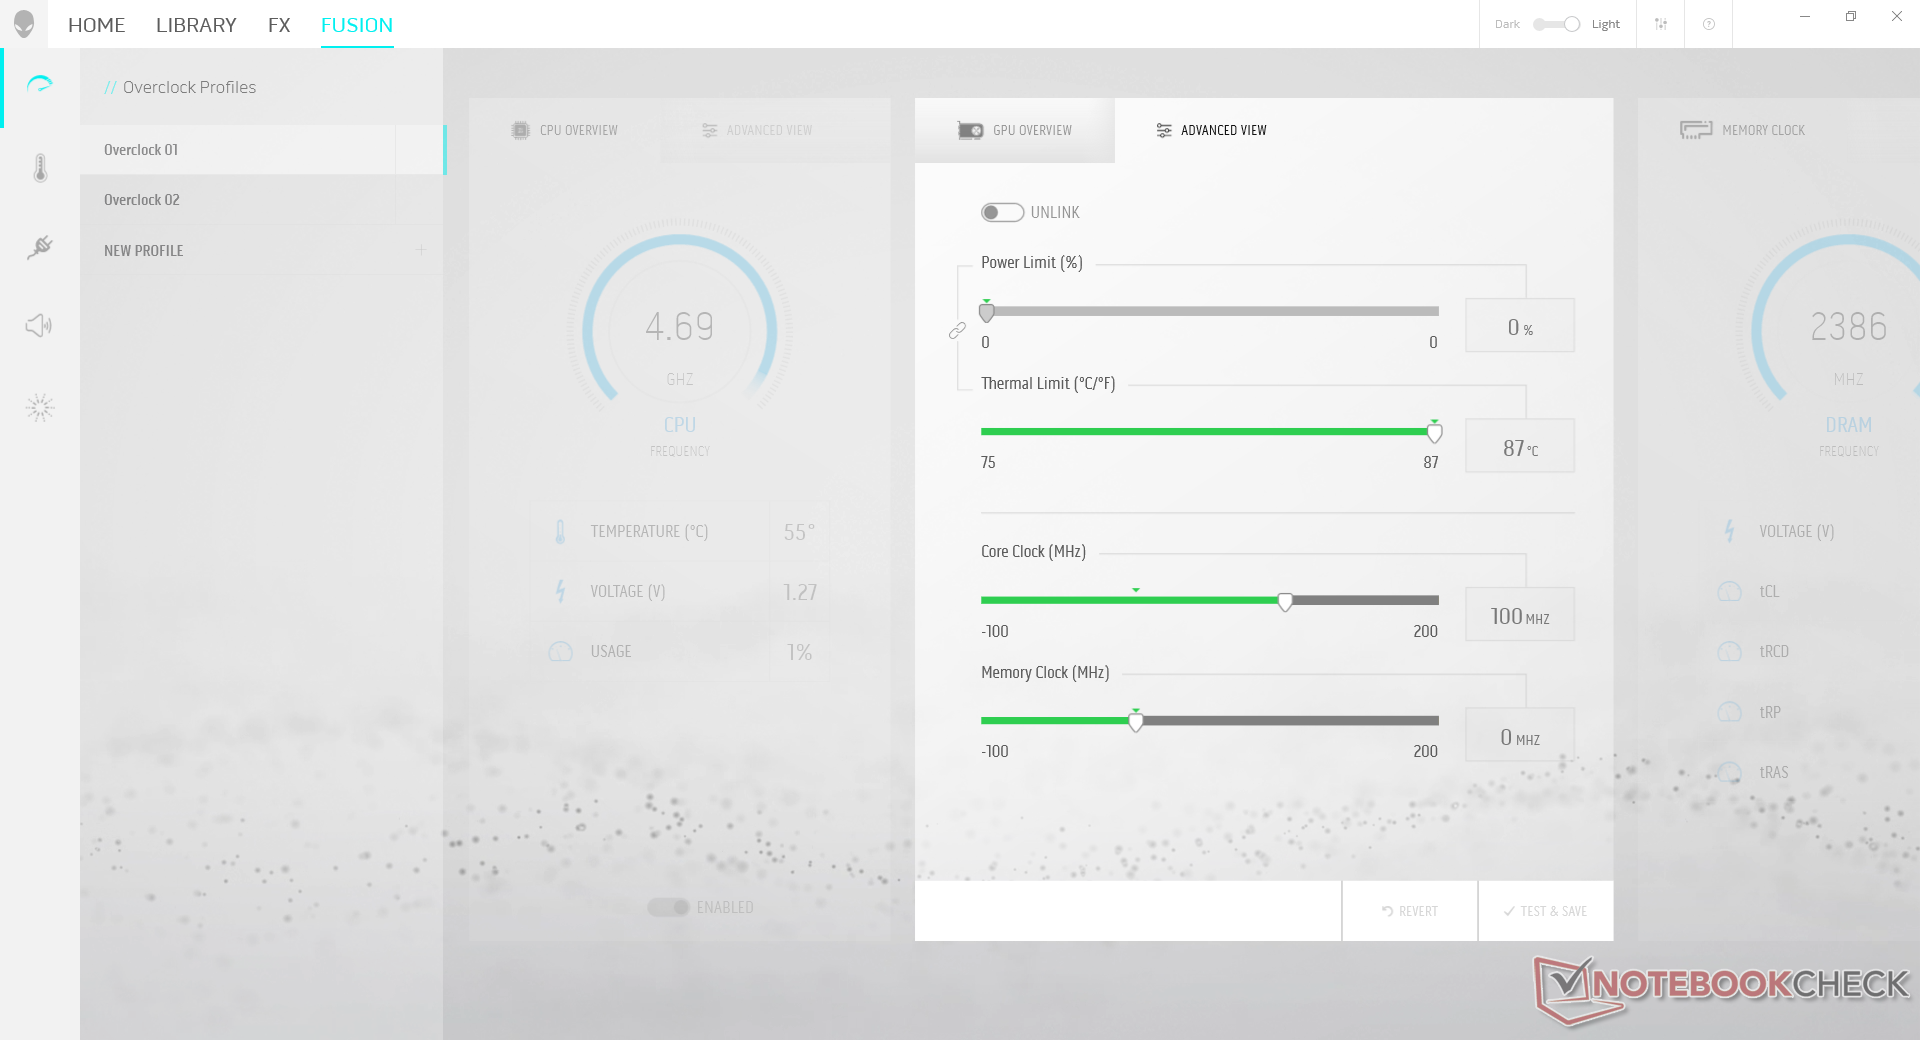Screen dimensions: 1920x1040
Task: Open the overclocking sidebar gauge icon
Action: pyautogui.click(x=40, y=85)
